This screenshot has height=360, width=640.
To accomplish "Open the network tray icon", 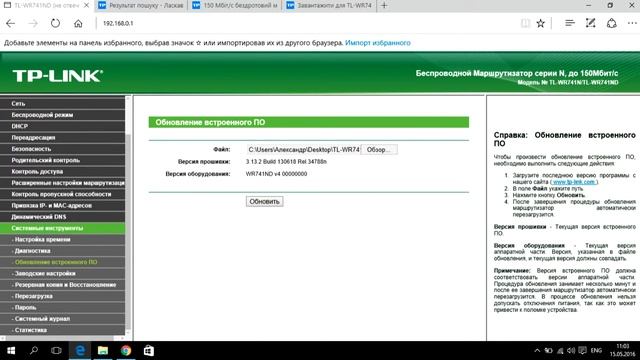I will [x=560, y=351].
